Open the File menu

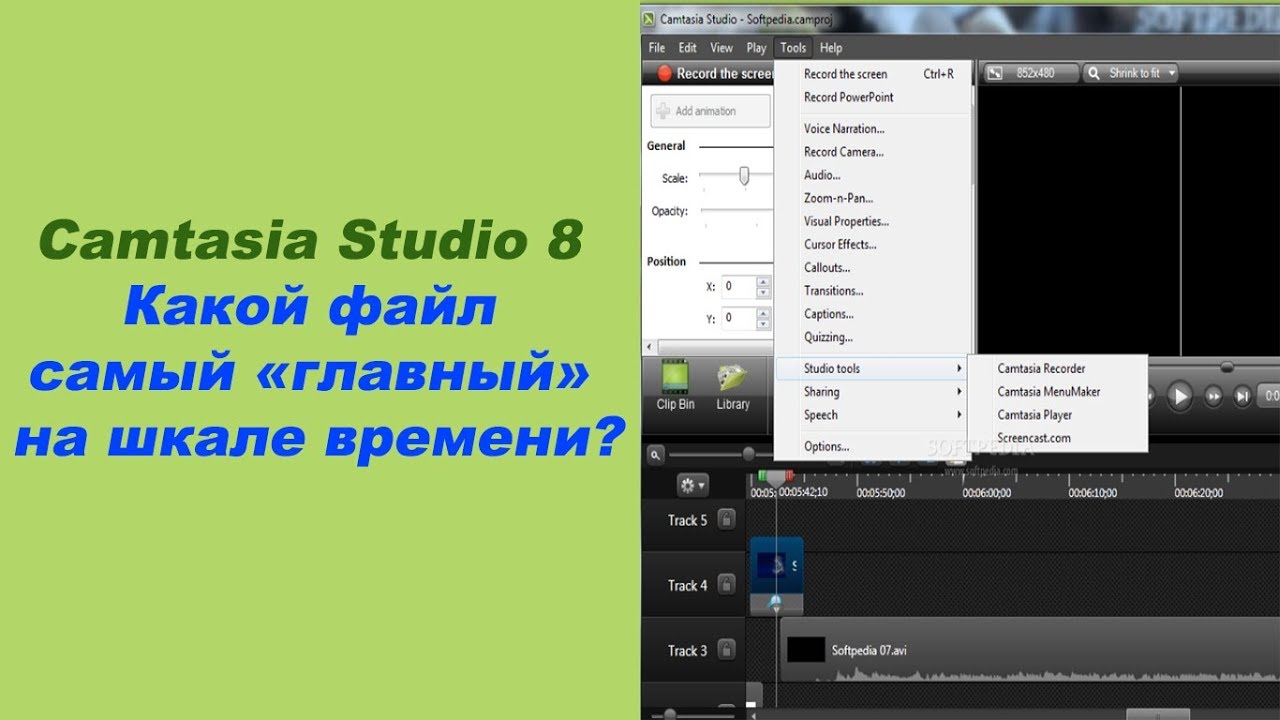coord(657,48)
